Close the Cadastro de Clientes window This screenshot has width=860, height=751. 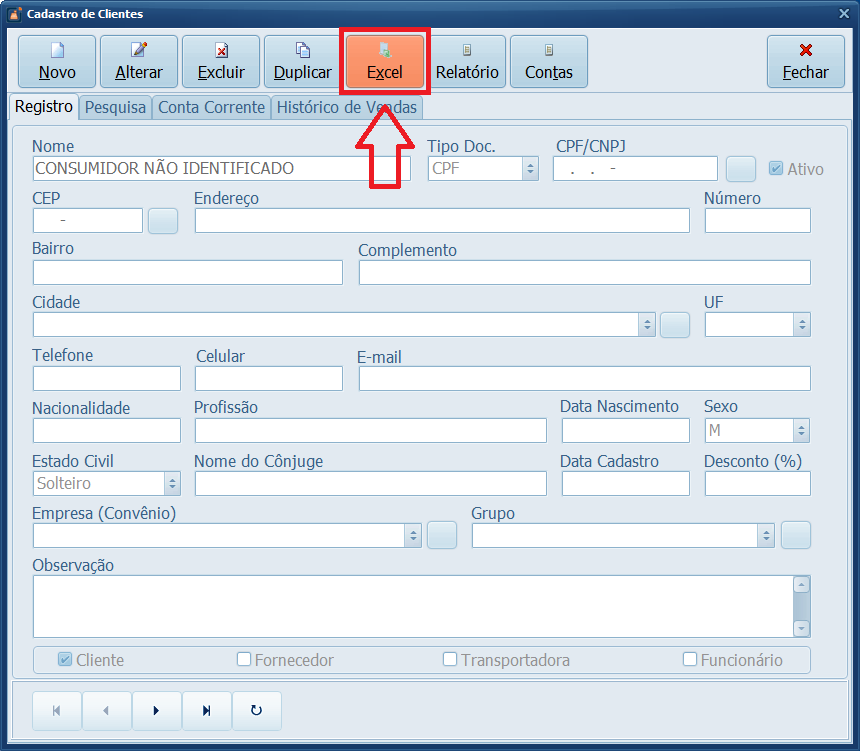844,14
